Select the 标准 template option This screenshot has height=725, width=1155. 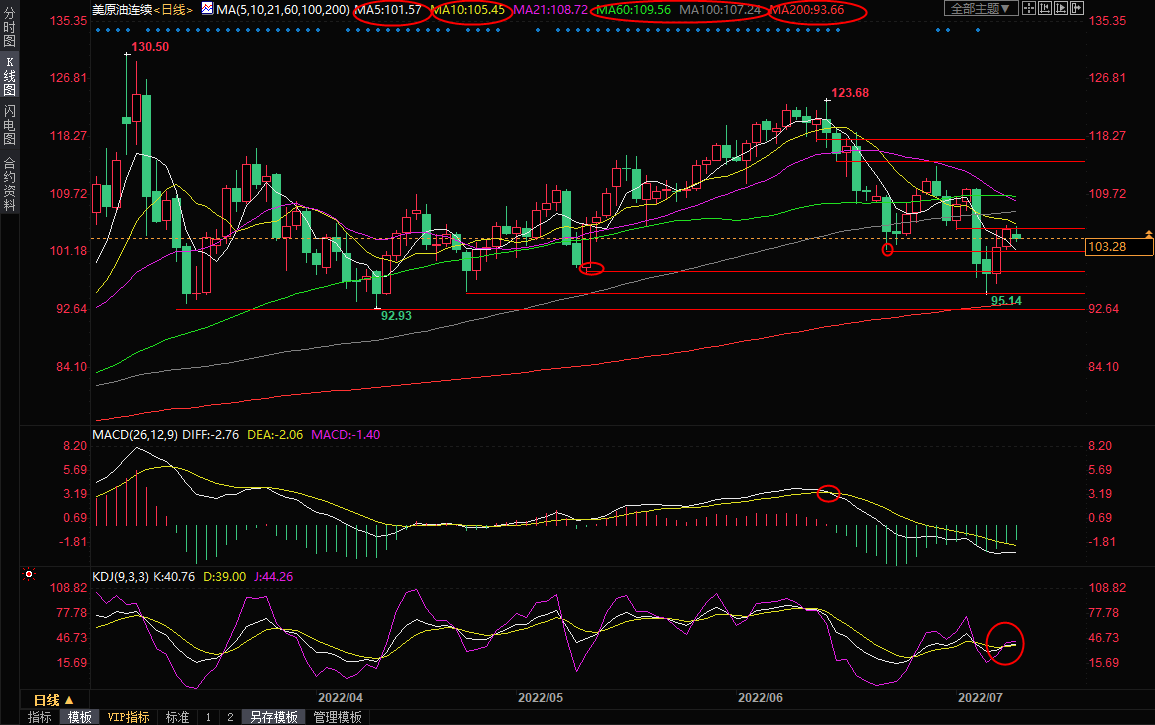177,717
